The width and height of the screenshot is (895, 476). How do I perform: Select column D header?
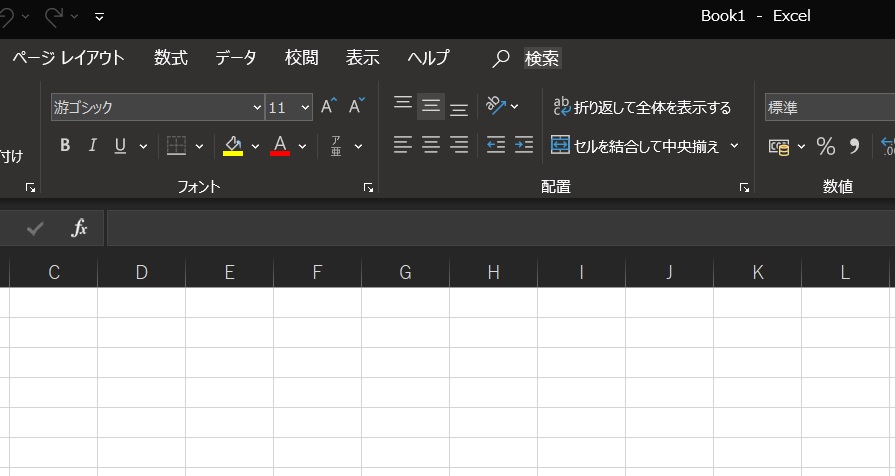coord(142,272)
